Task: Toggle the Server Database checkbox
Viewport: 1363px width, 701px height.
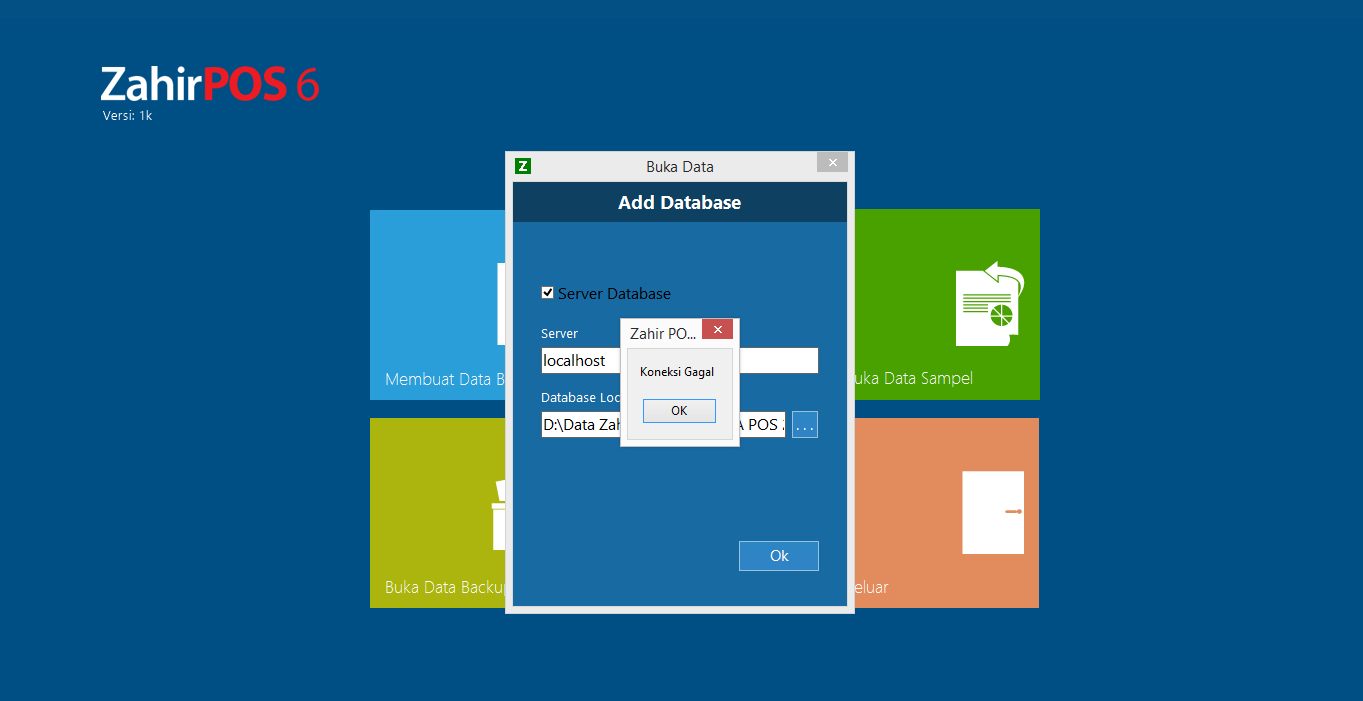Action: click(547, 293)
